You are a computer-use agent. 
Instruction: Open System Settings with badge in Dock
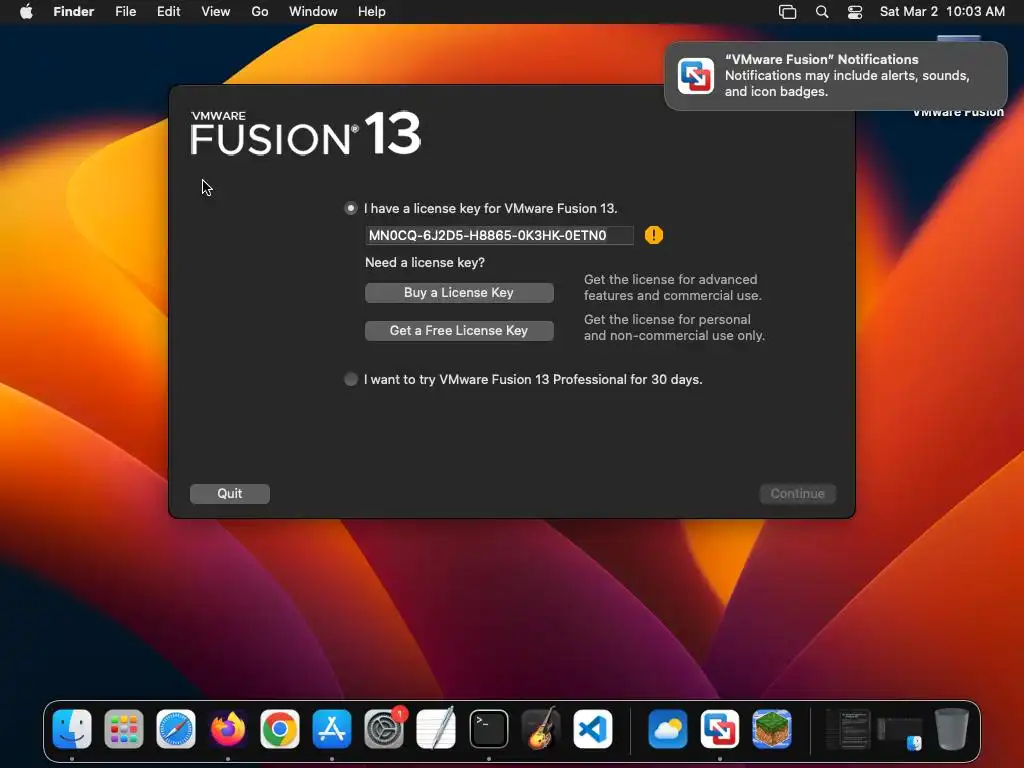[x=384, y=729]
